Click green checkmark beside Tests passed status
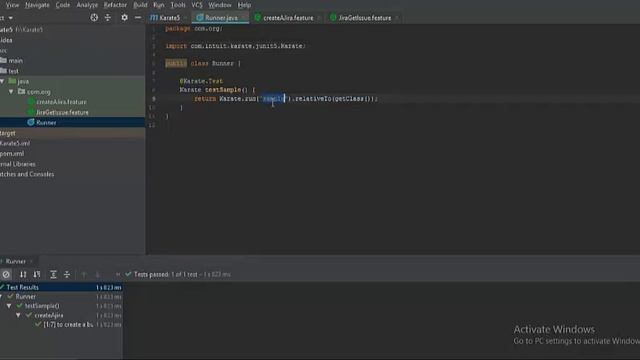The height and width of the screenshot is (360, 640). [x=128, y=274]
